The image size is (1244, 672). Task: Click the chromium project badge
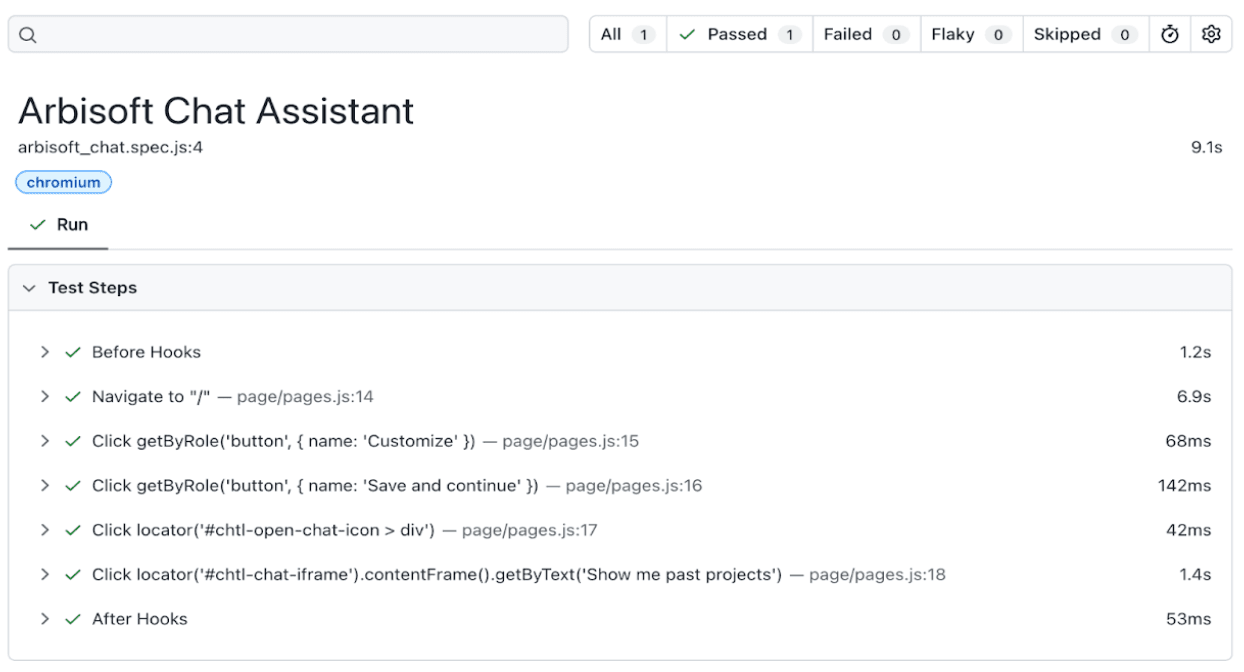63,181
